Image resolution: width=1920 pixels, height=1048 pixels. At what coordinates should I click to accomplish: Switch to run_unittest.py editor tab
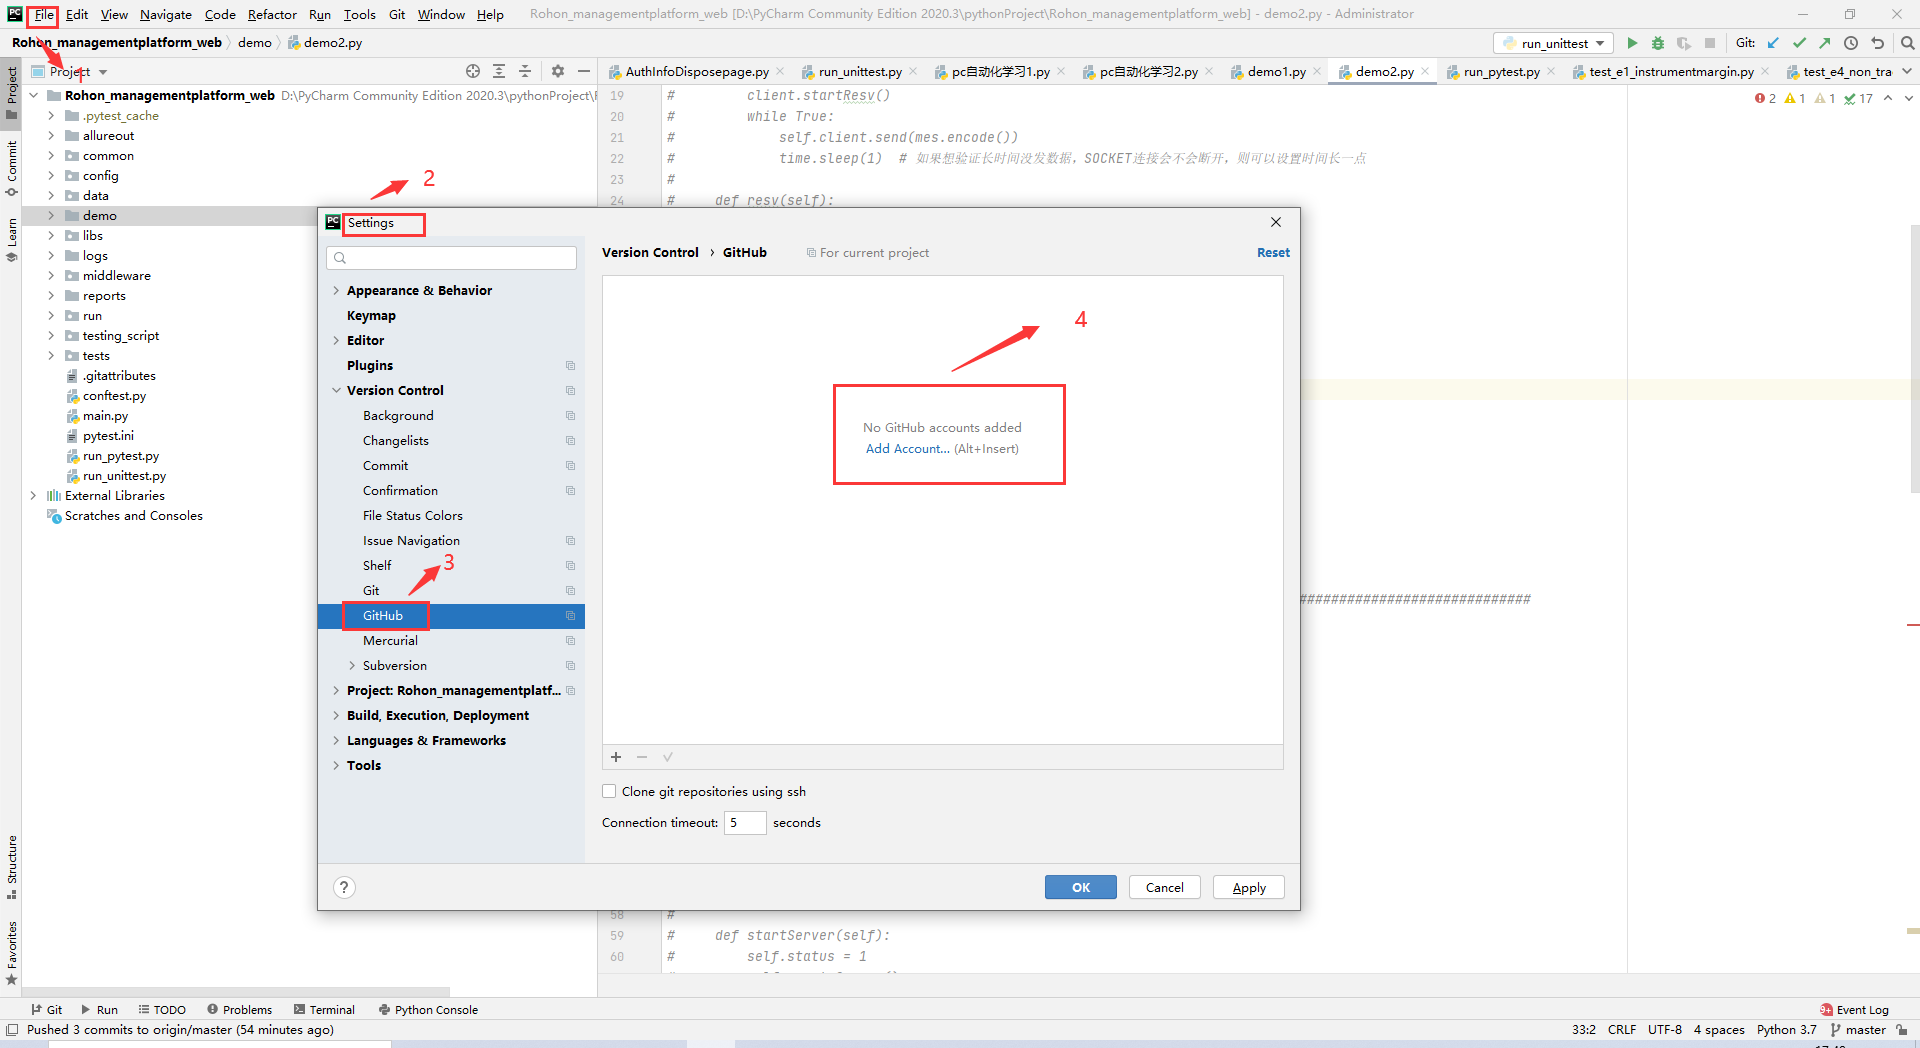click(x=860, y=71)
